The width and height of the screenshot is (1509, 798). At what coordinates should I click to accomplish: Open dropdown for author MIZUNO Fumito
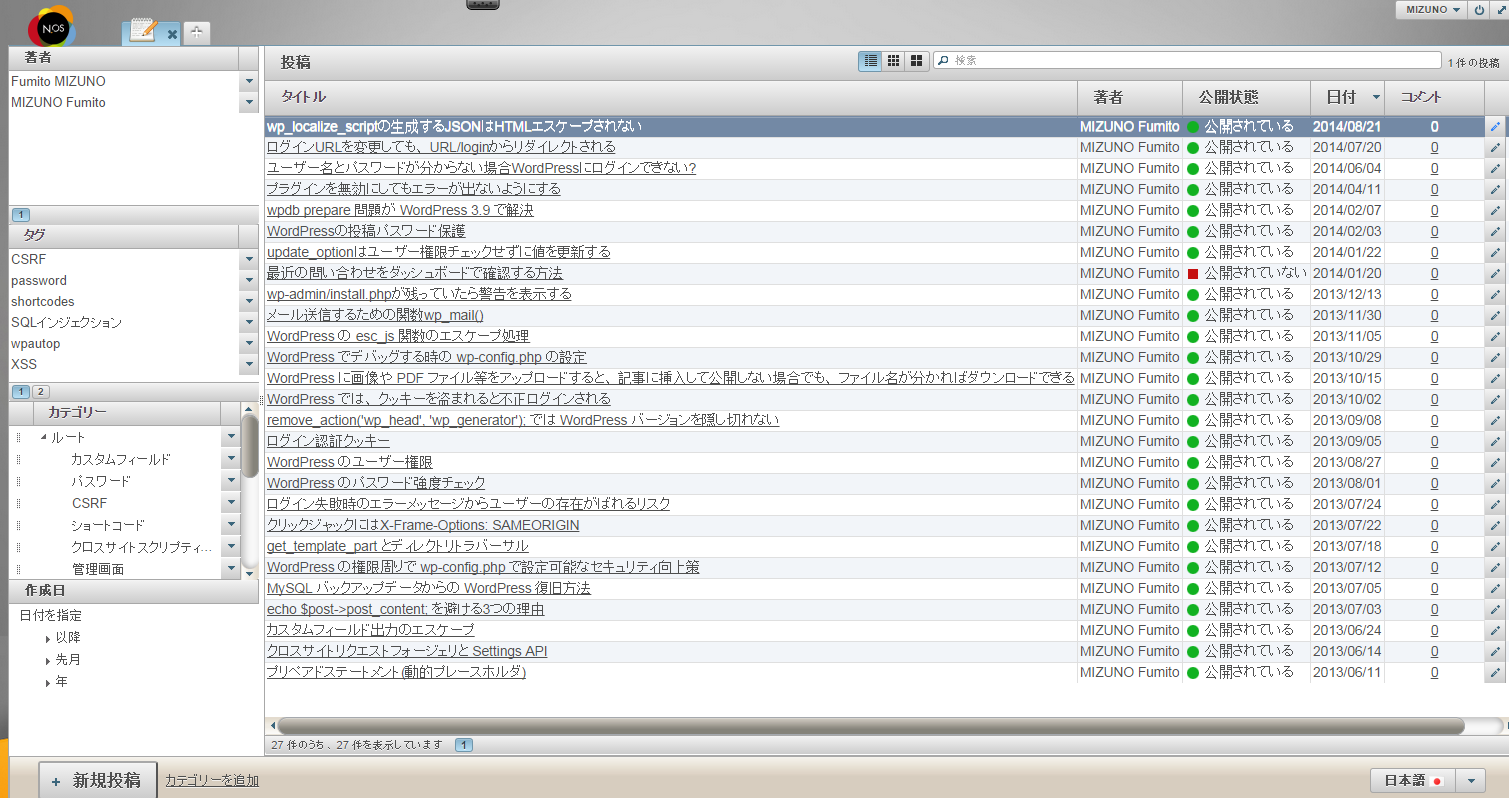(x=249, y=102)
